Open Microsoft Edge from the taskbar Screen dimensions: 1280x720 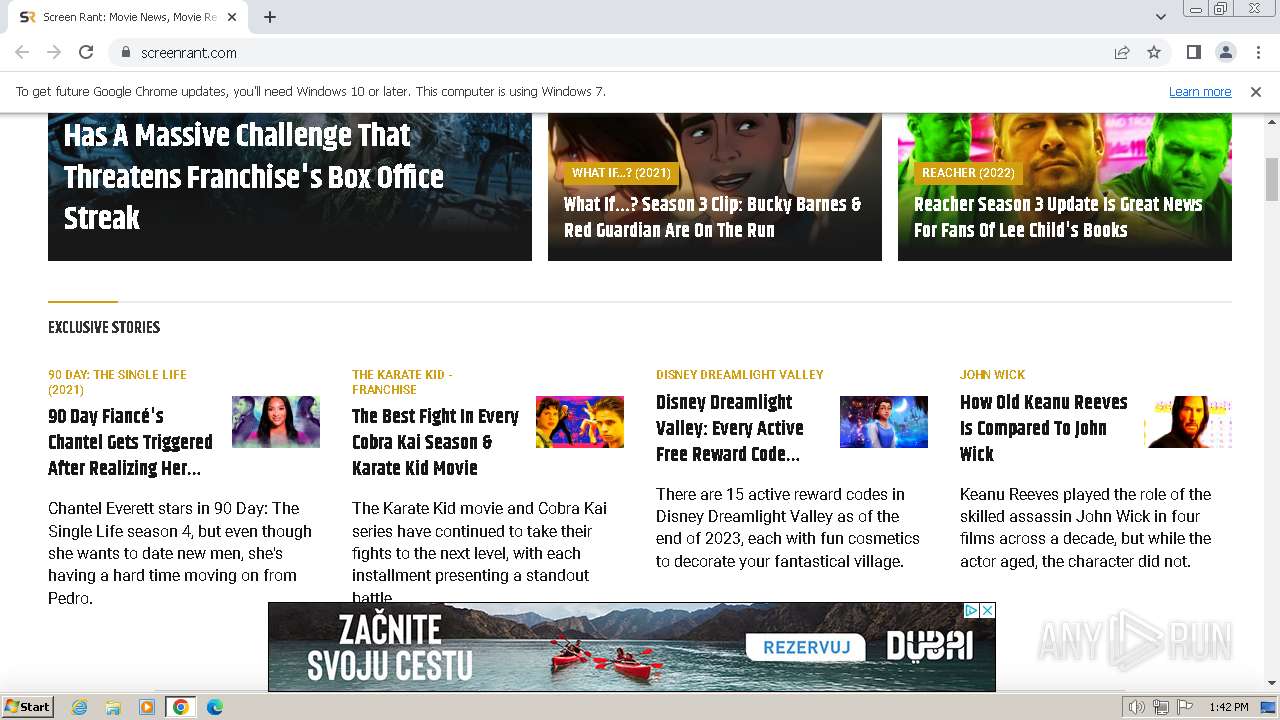pos(214,707)
